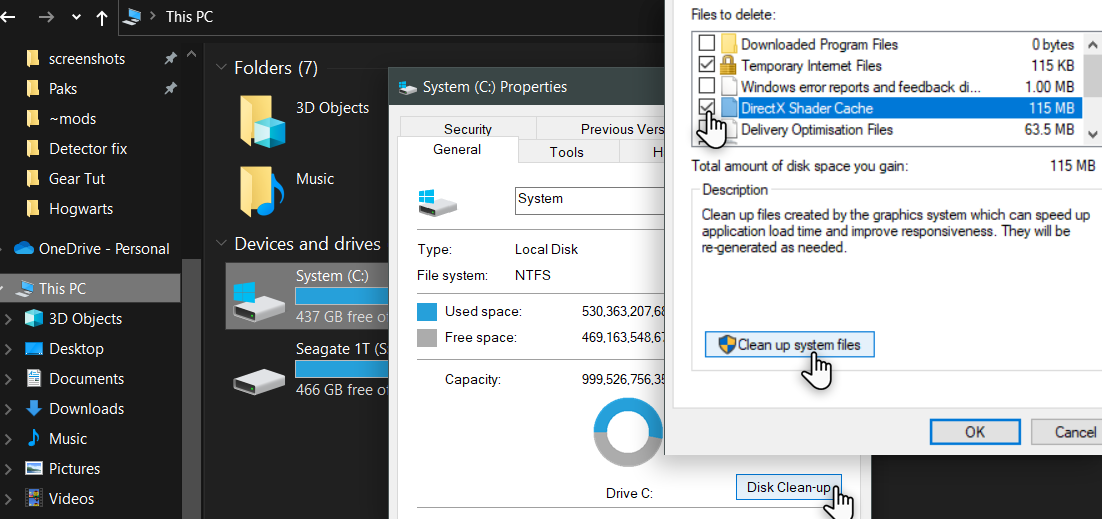Viewport: 1102px width, 519px height.
Task: Open the recent locations dropdown arrow
Action: pyautogui.click(x=77, y=17)
